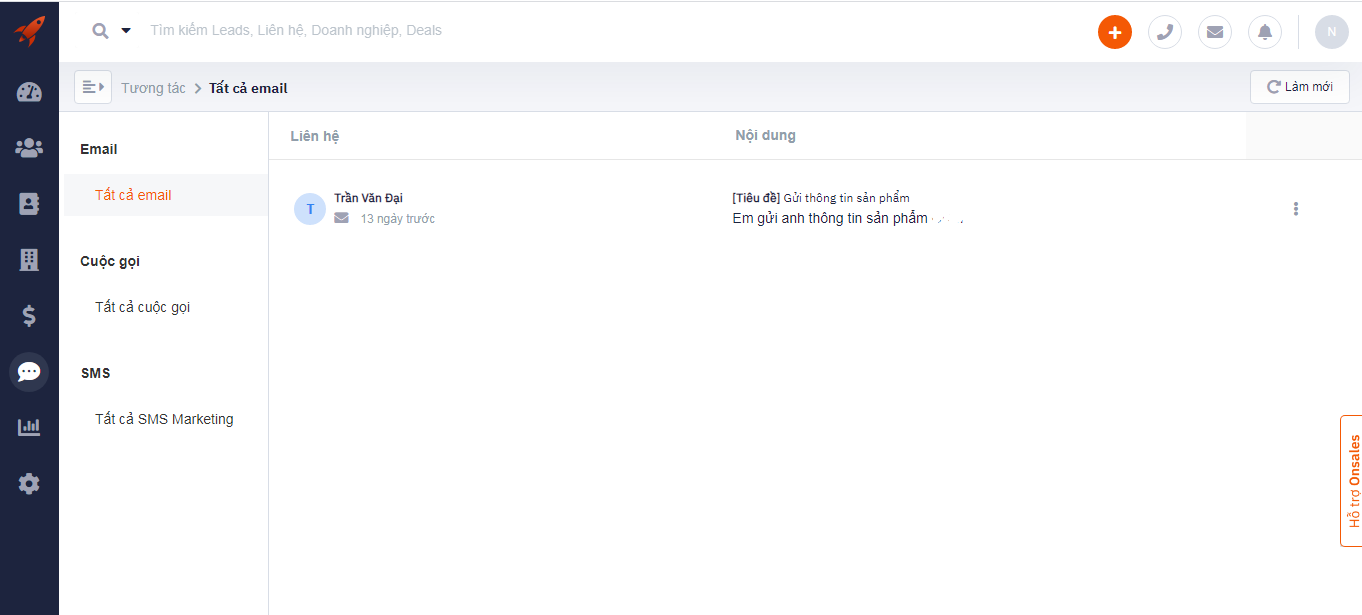1362x615 pixels.
Task: Click the Làm mới refresh button
Action: tap(1300, 87)
